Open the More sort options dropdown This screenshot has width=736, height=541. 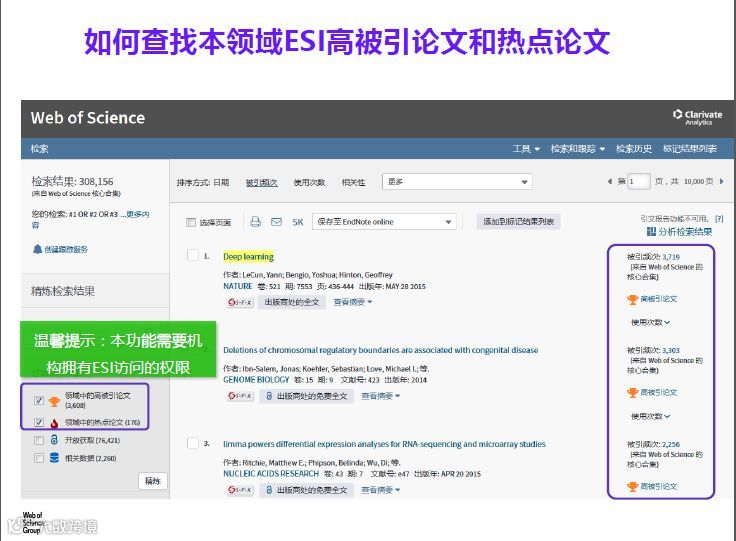point(457,182)
